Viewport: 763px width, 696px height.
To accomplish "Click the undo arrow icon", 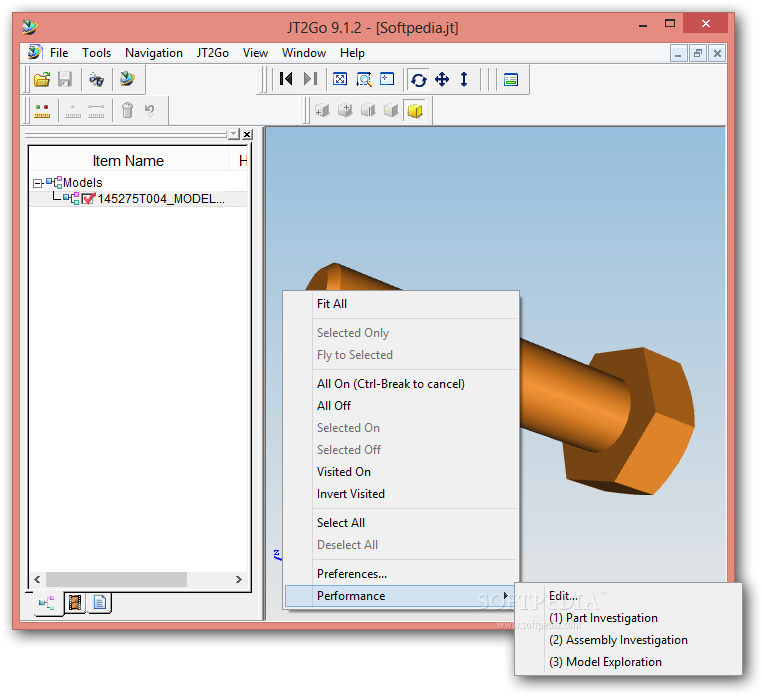I will 150,111.
